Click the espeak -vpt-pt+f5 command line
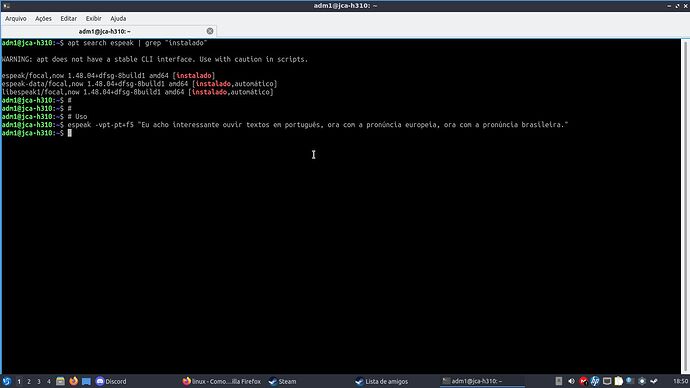This screenshot has width=690, height=388. [318, 125]
